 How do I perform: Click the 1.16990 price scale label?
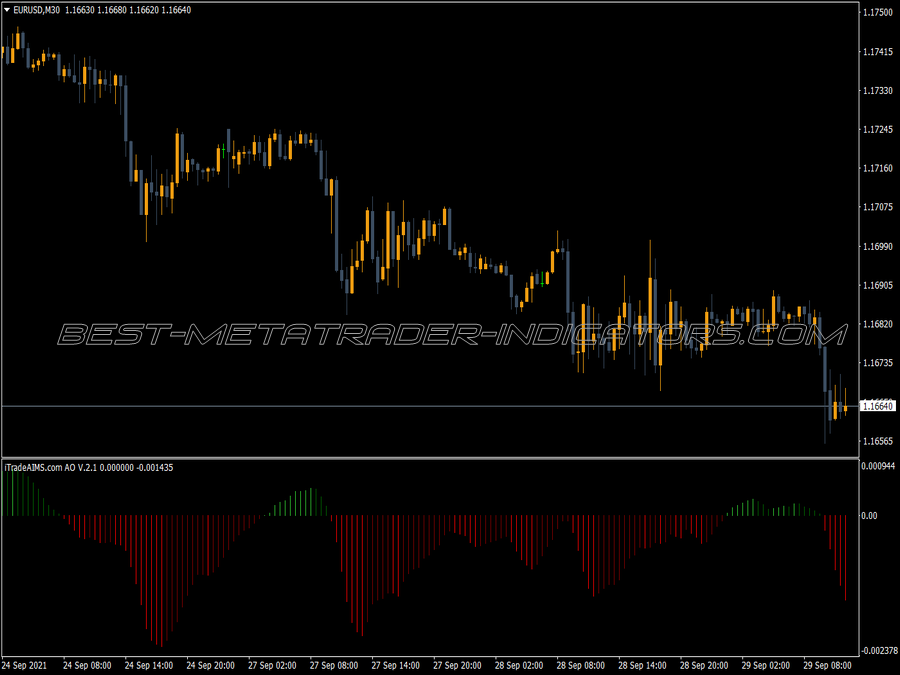(x=878, y=246)
